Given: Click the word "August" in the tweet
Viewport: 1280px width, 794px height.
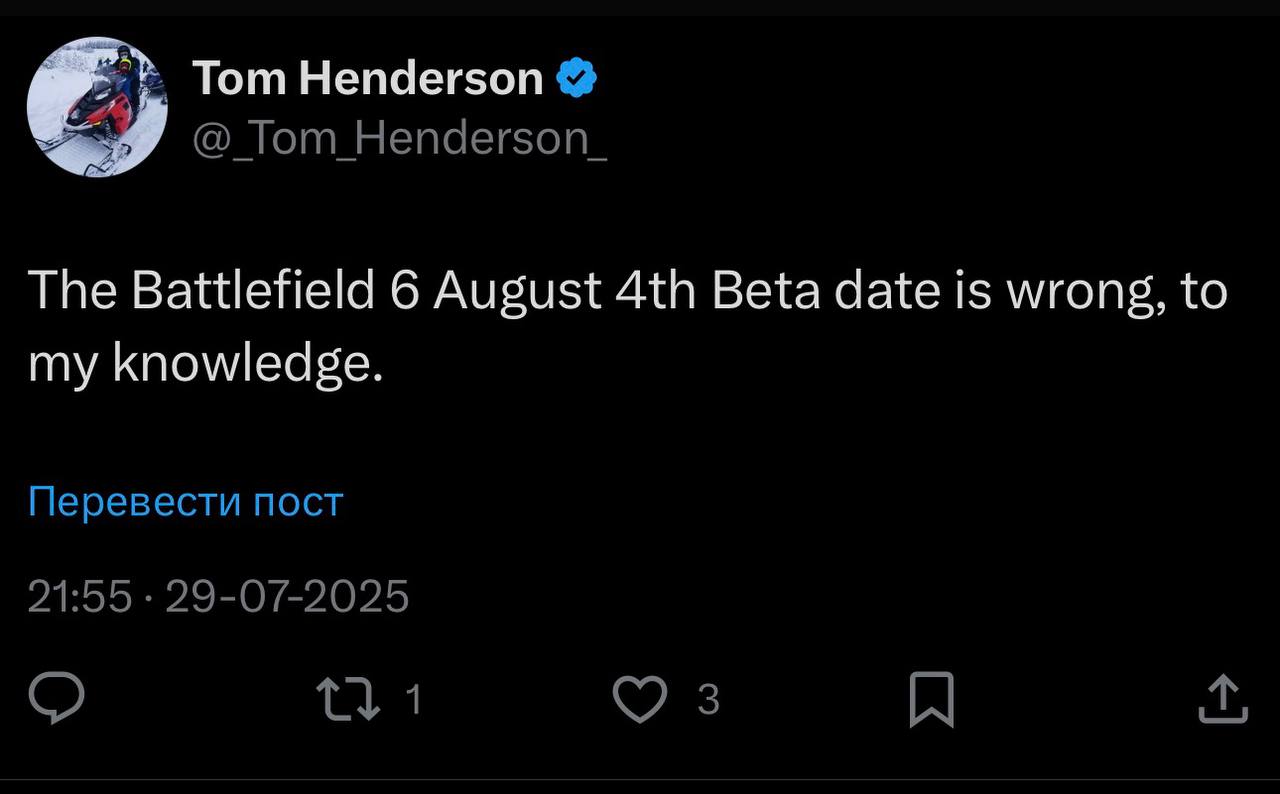Looking at the screenshot, I should click(517, 291).
